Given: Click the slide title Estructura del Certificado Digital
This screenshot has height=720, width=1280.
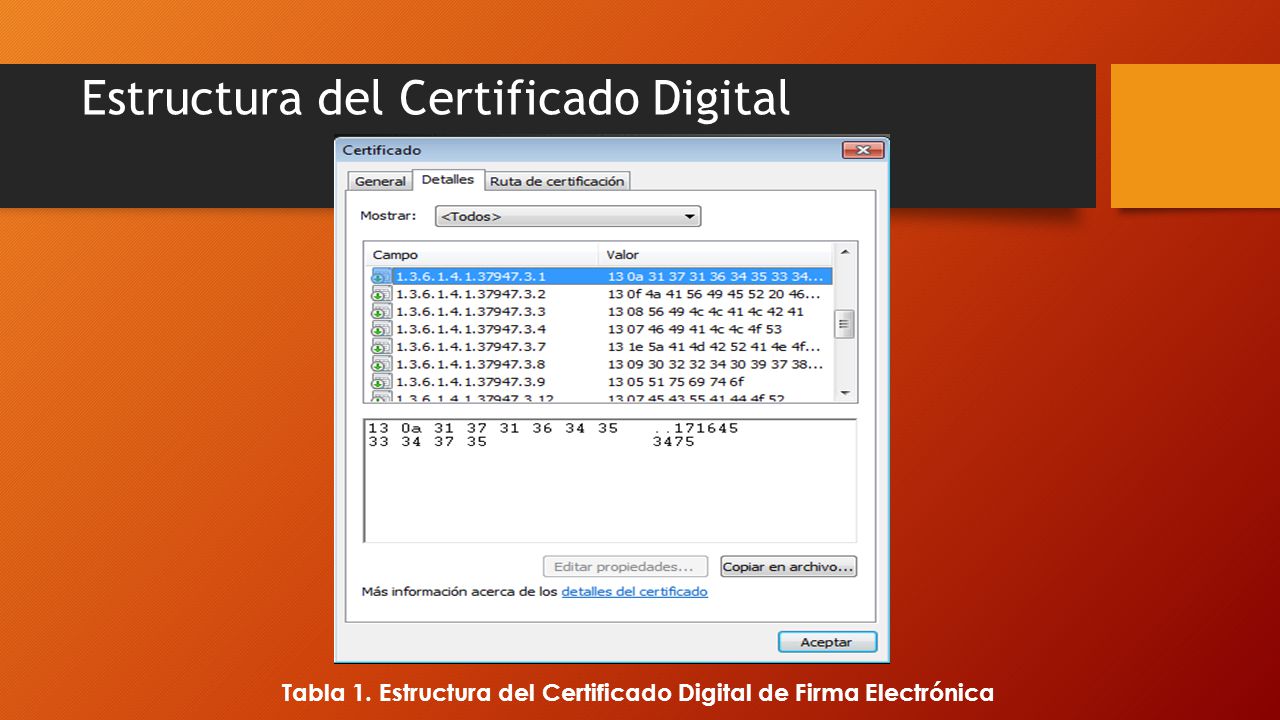Looking at the screenshot, I should (x=435, y=98).
